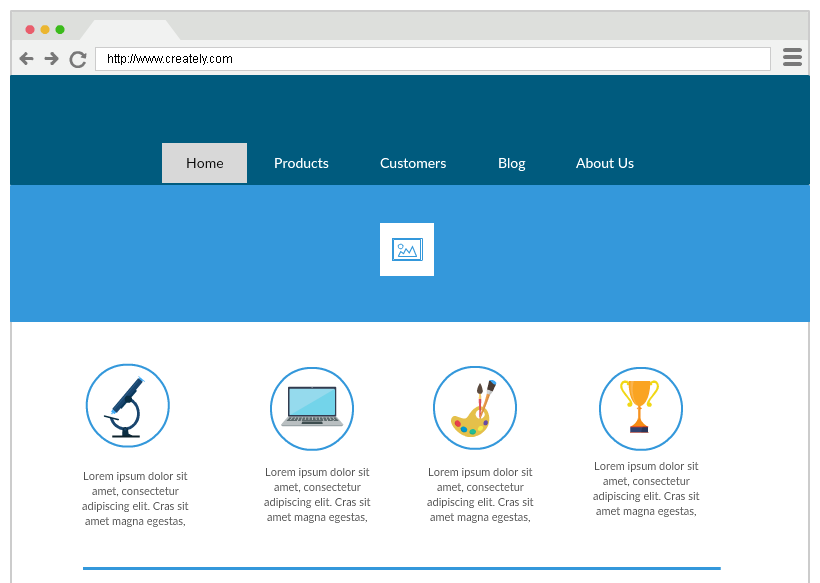Click the image placeholder in the banner
The height and width of the screenshot is (583, 820).
click(407, 249)
